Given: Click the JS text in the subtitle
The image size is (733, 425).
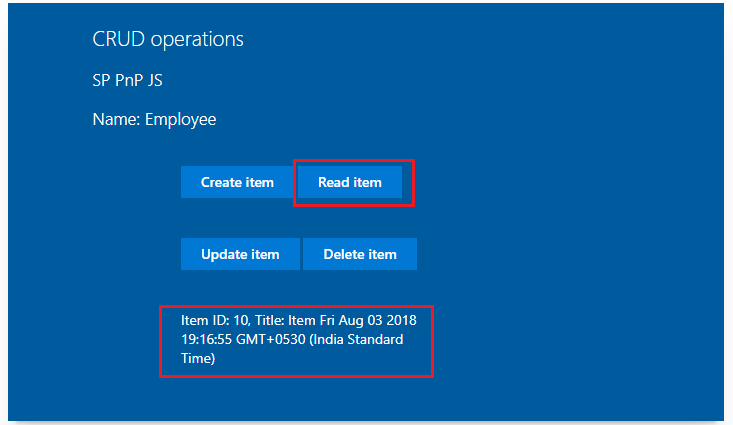Looking at the screenshot, I should (155, 80).
